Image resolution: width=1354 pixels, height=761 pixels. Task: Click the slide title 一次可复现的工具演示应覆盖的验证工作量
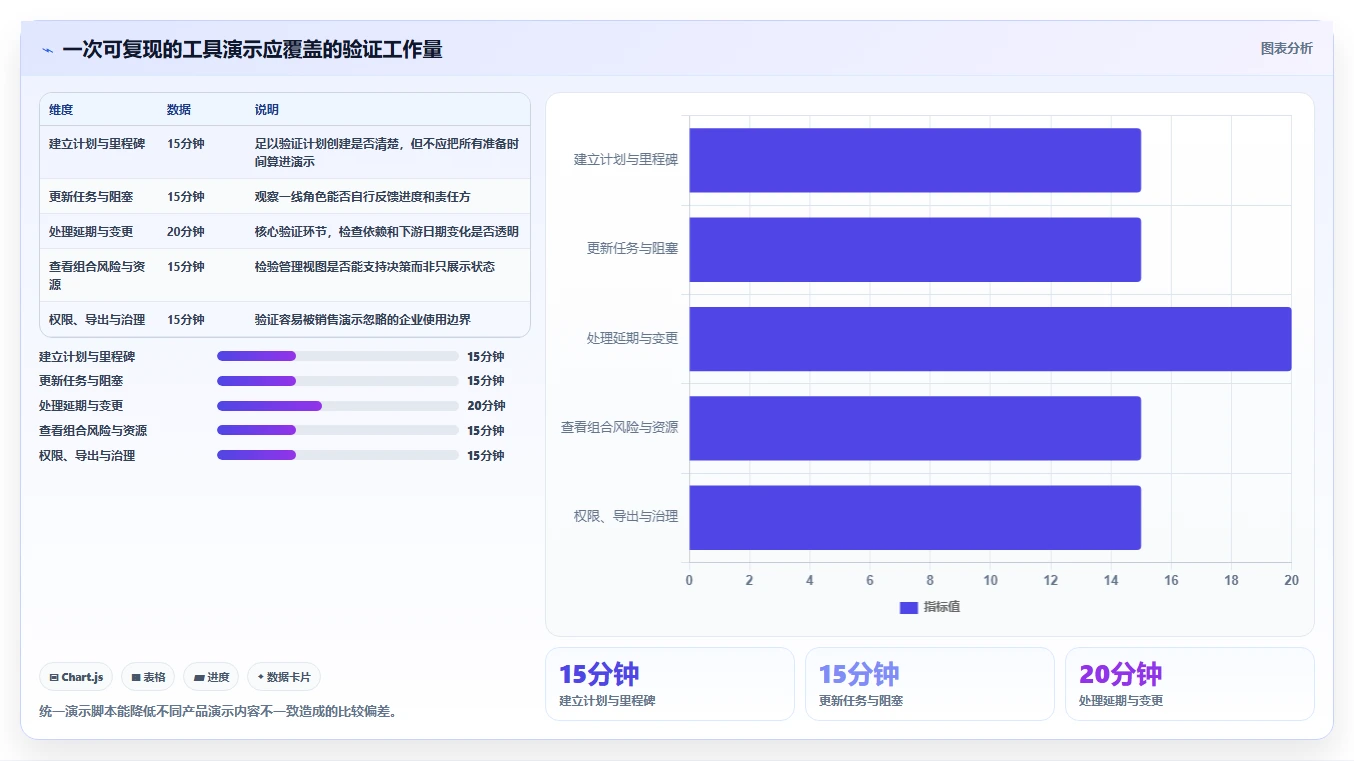[252, 50]
